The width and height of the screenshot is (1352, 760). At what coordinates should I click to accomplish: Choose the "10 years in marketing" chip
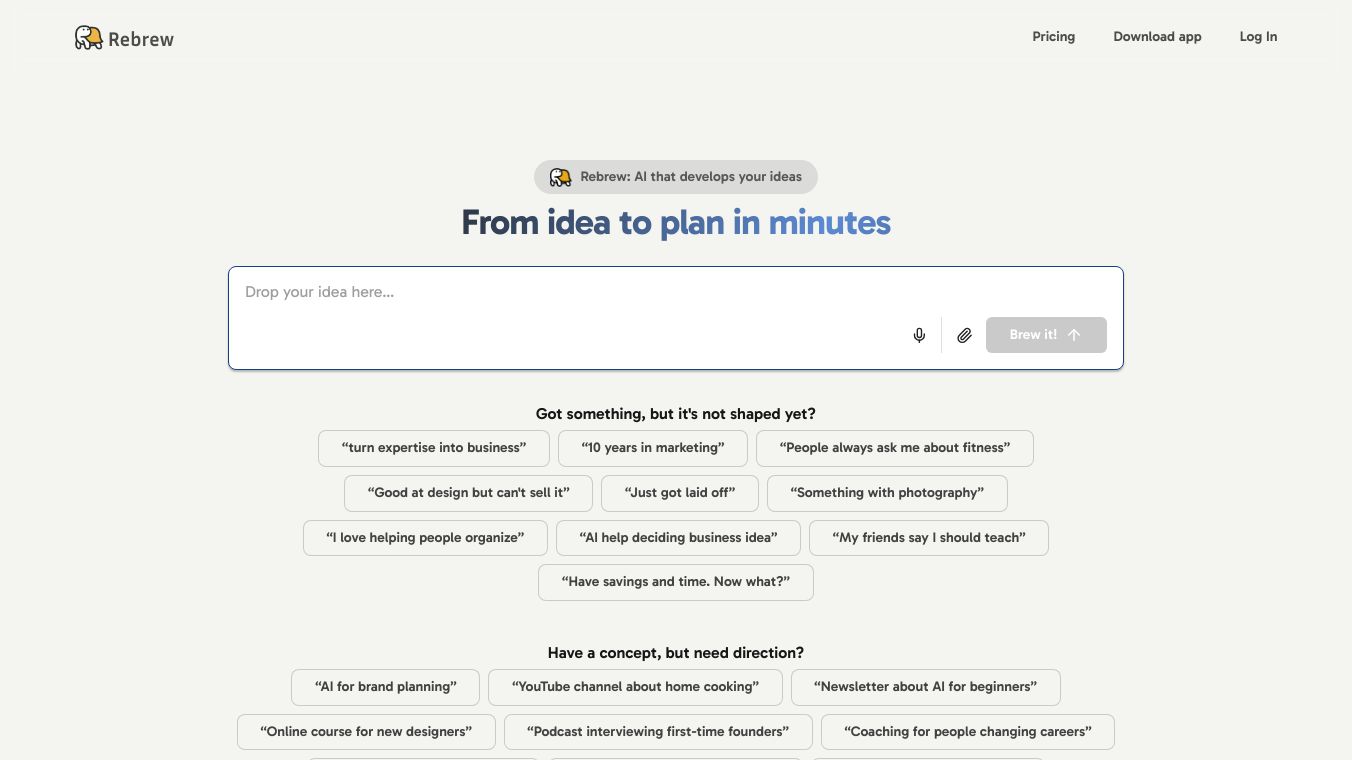[652, 448]
